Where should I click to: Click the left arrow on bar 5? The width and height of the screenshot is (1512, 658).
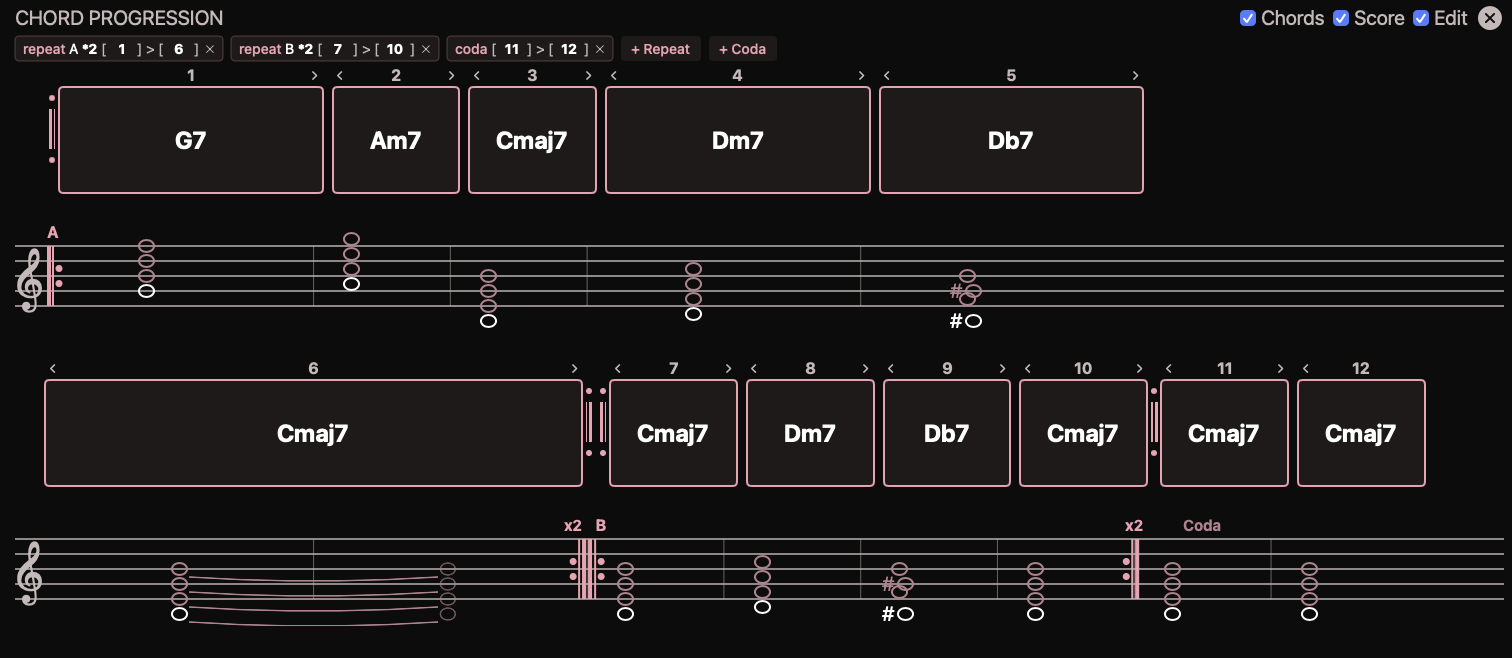tap(888, 75)
